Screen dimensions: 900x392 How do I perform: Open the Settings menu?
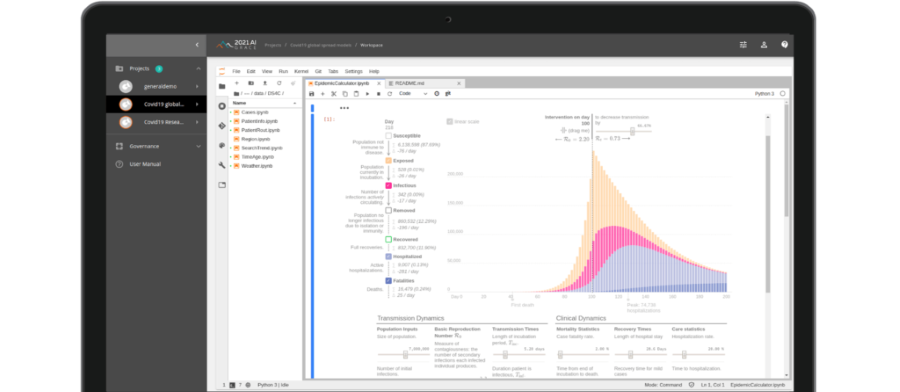[354, 72]
